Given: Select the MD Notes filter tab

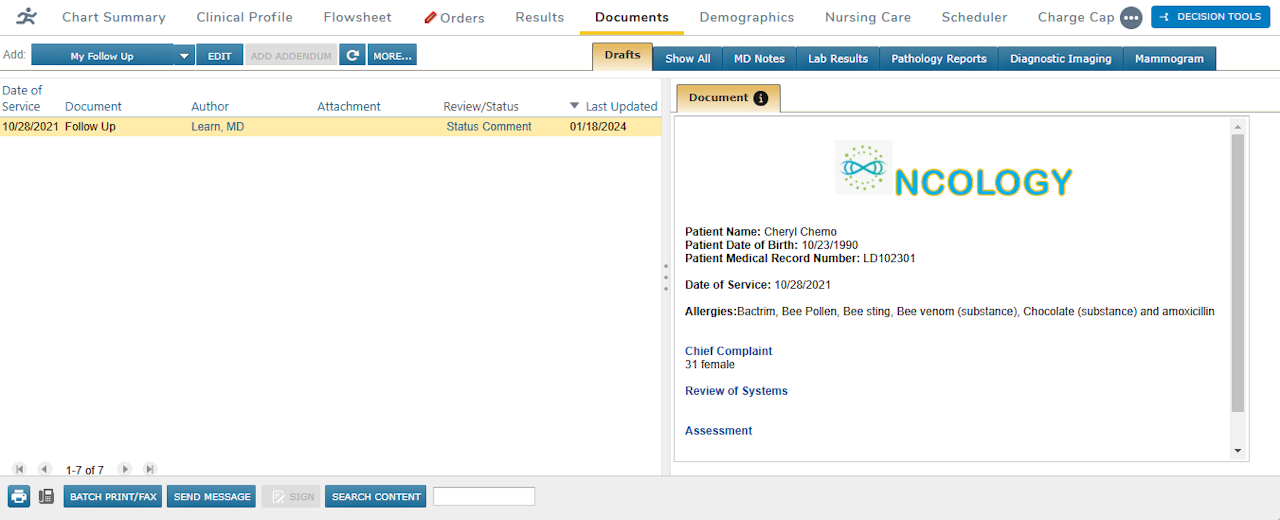Looking at the screenshot, I should [759, 58].
